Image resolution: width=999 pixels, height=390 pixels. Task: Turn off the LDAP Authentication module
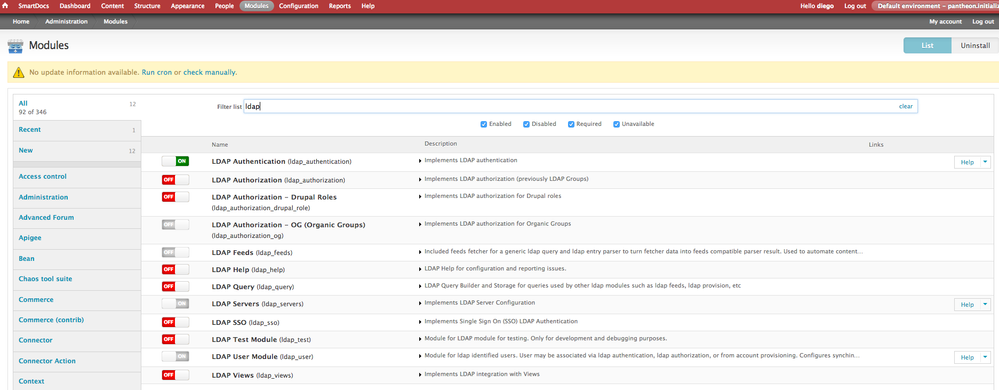click(x=175, y=161)
